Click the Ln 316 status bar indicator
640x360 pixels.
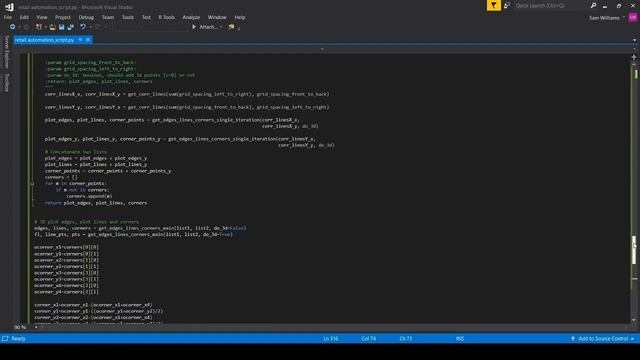(x=331, y=338)
